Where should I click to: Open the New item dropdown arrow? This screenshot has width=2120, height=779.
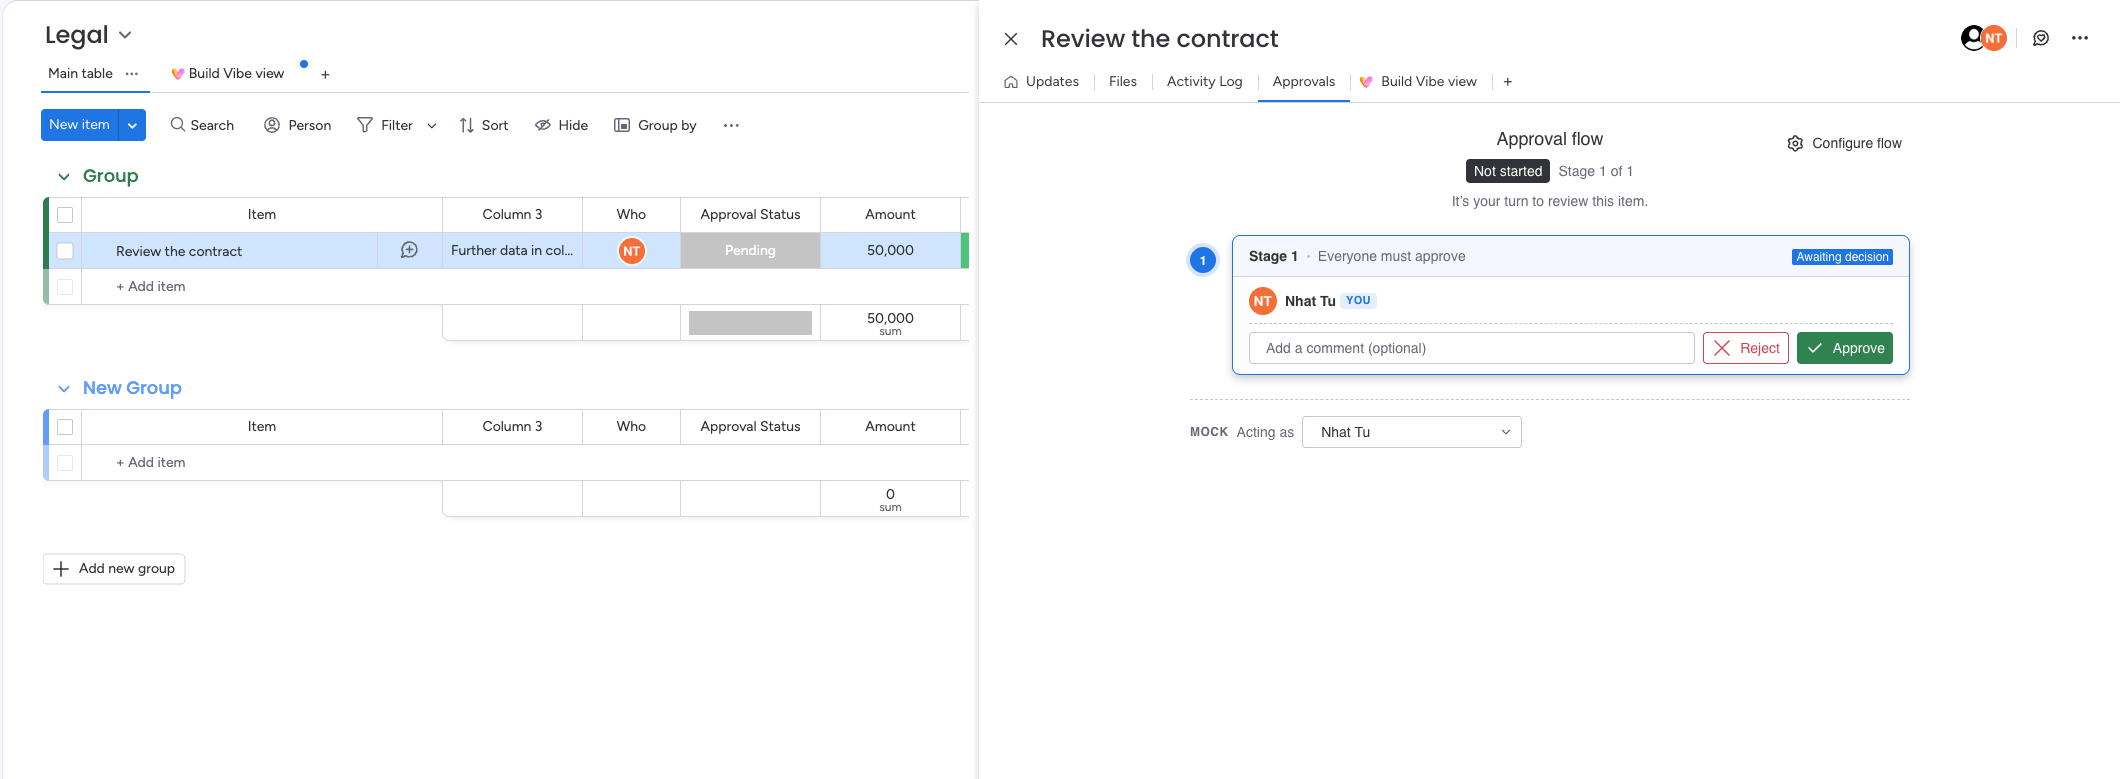[132, 125]
